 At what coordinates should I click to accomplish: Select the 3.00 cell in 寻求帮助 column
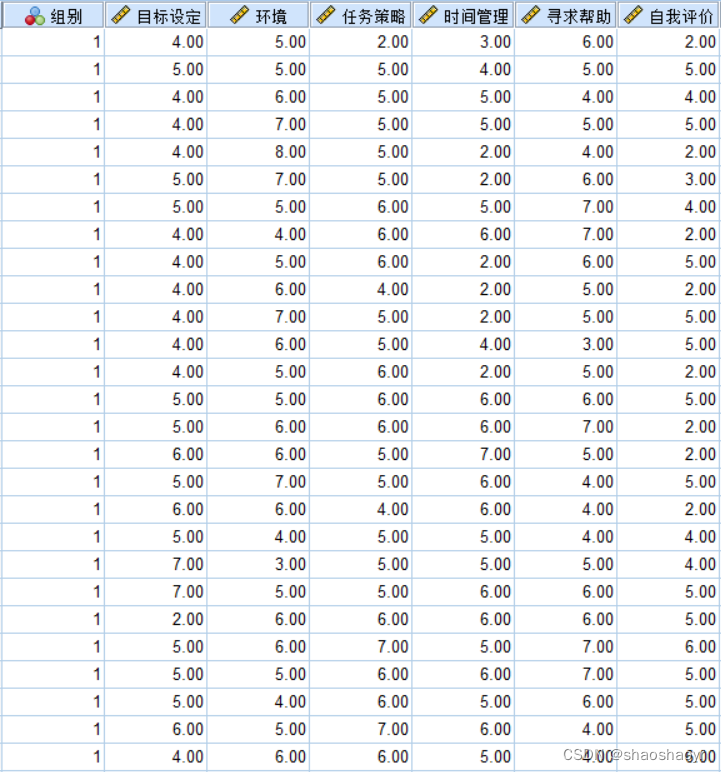[565, 344]
